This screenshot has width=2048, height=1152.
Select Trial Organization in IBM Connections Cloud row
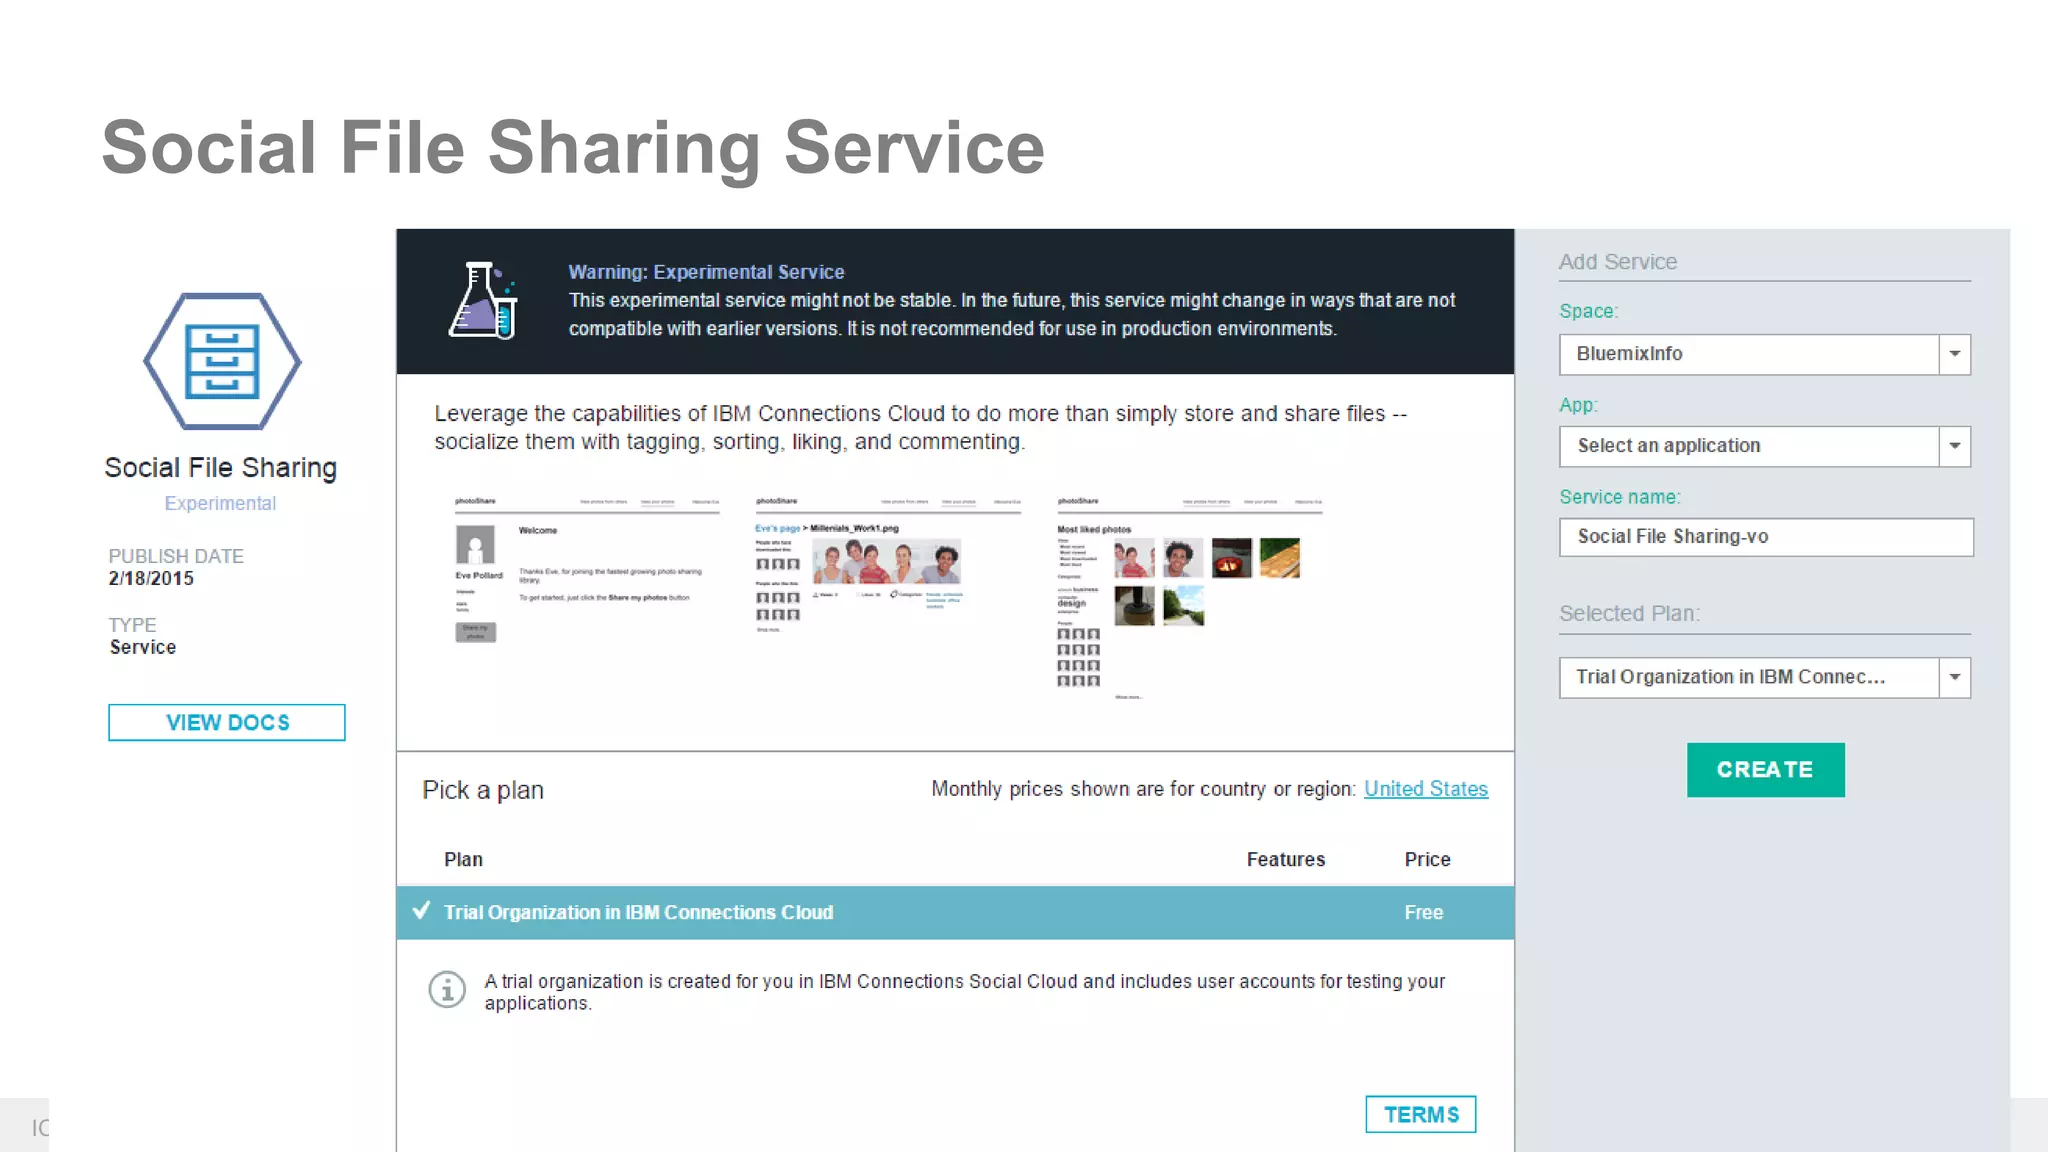(955, 912)
